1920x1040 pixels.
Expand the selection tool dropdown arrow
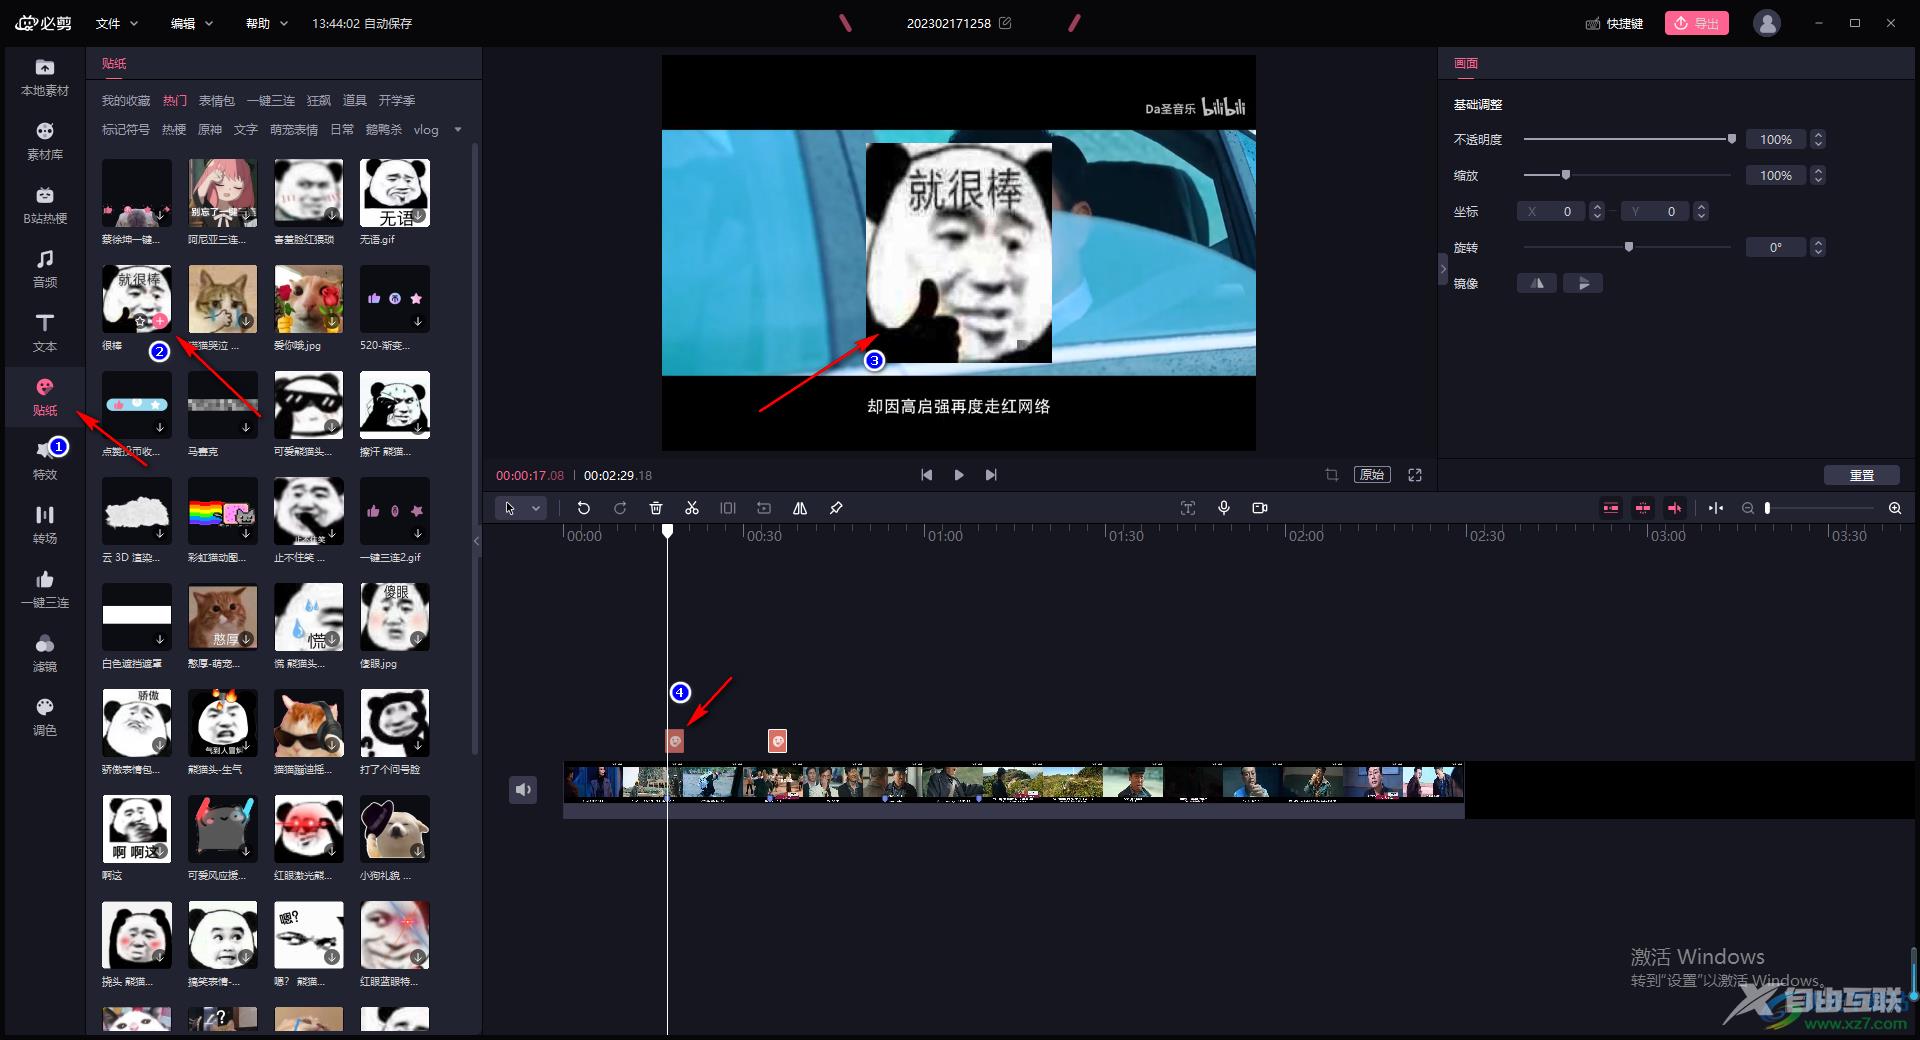click(536, 508)
